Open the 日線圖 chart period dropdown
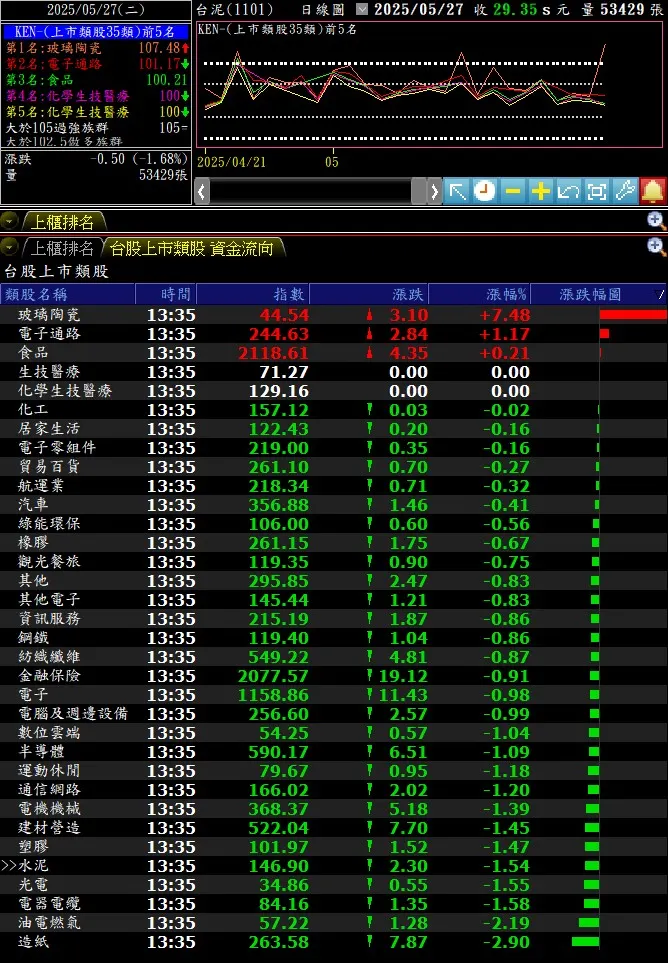Image resolution: width=668 pixels, height=963 pixels. click(363, 9)
